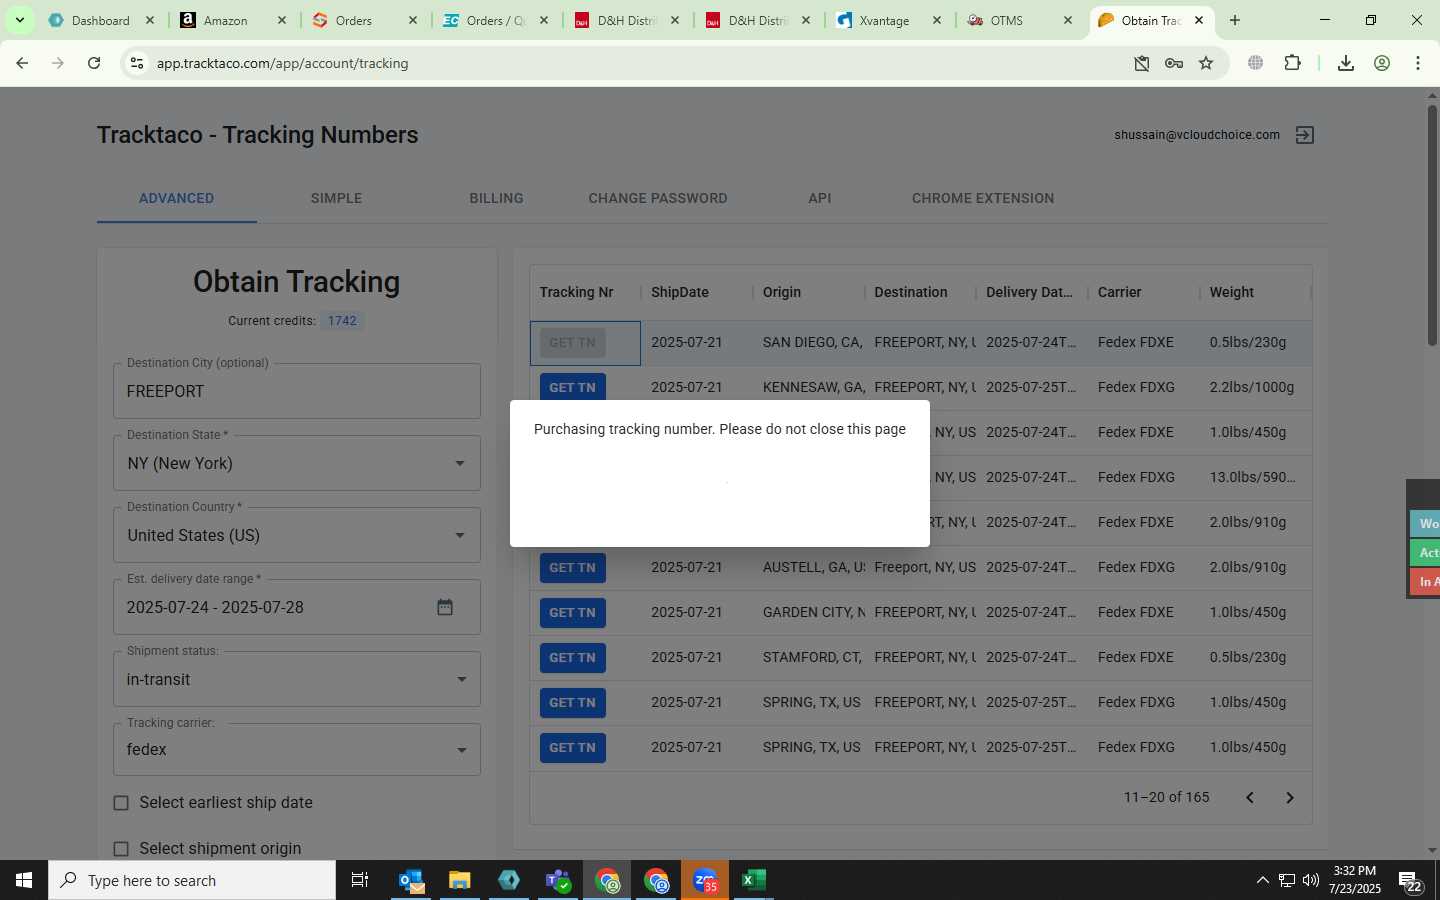Screen dimensions: 1440x900
Task: Open Microsoft Teams from the taskbar
Action: [557, 880]
